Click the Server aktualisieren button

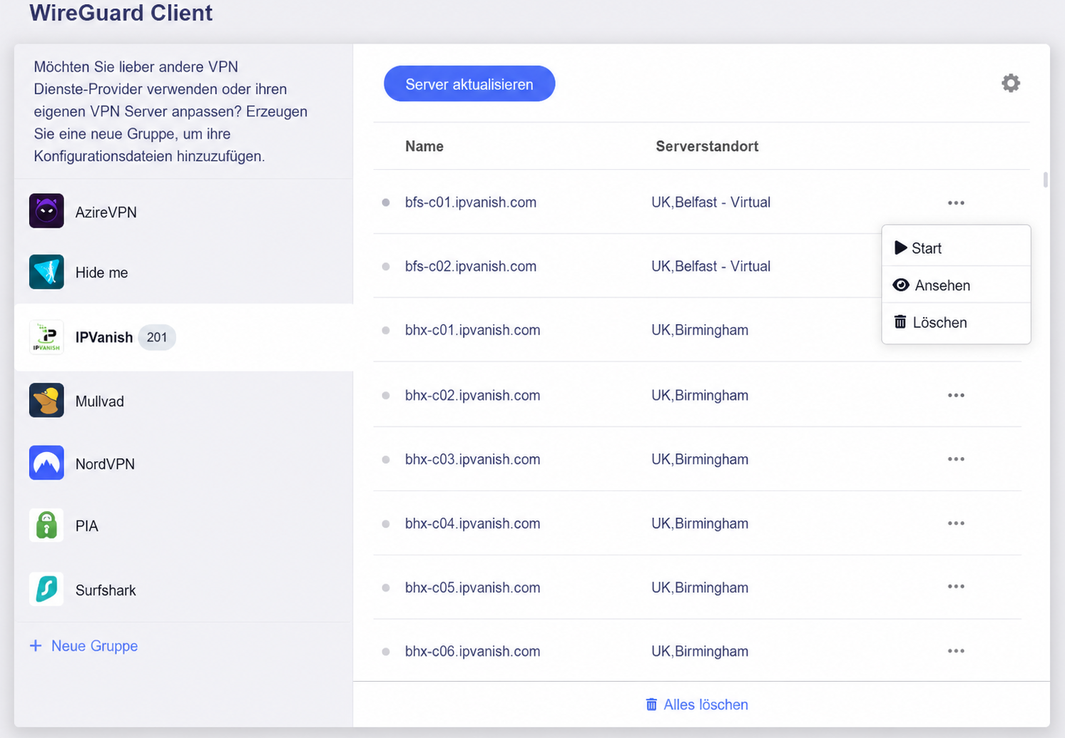(469, 84)
